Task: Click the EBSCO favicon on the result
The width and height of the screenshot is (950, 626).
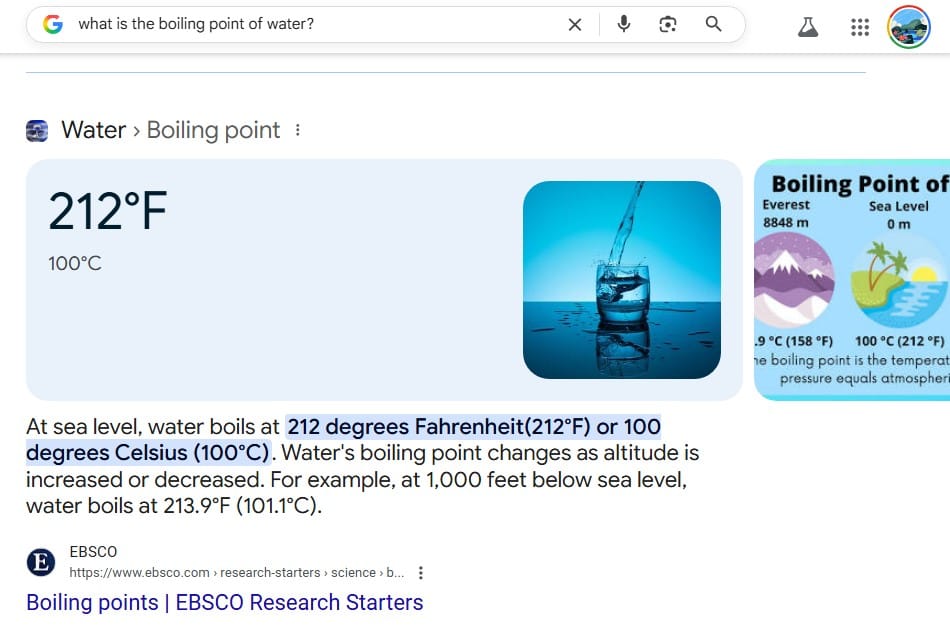Action: point(40,562)
